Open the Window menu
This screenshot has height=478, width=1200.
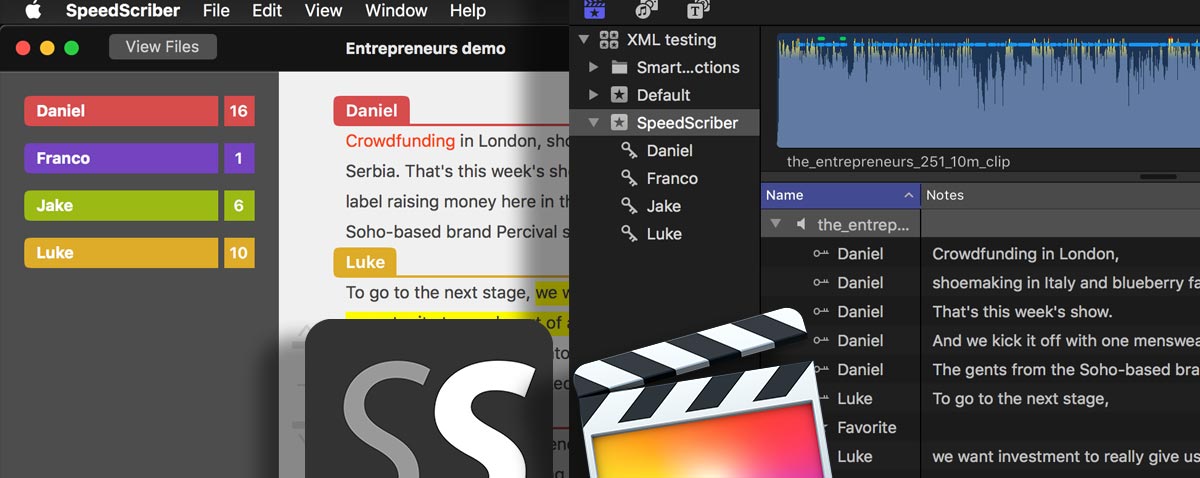pos(396,12)
